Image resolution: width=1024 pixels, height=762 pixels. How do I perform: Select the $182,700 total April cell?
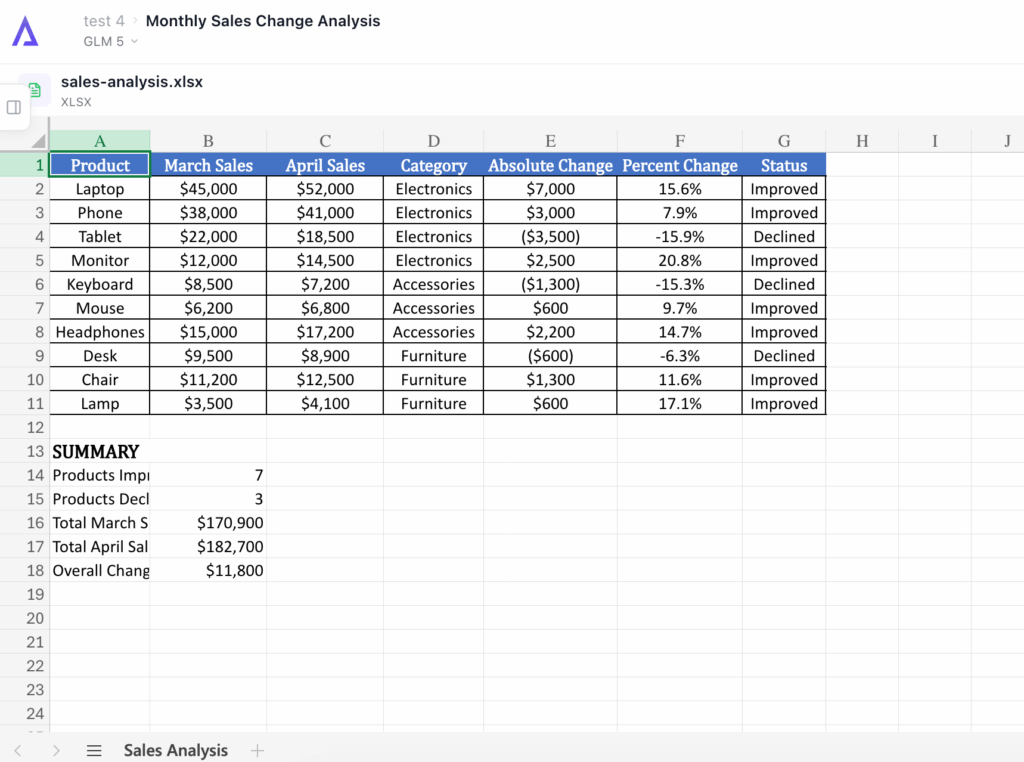pos(208,547)
